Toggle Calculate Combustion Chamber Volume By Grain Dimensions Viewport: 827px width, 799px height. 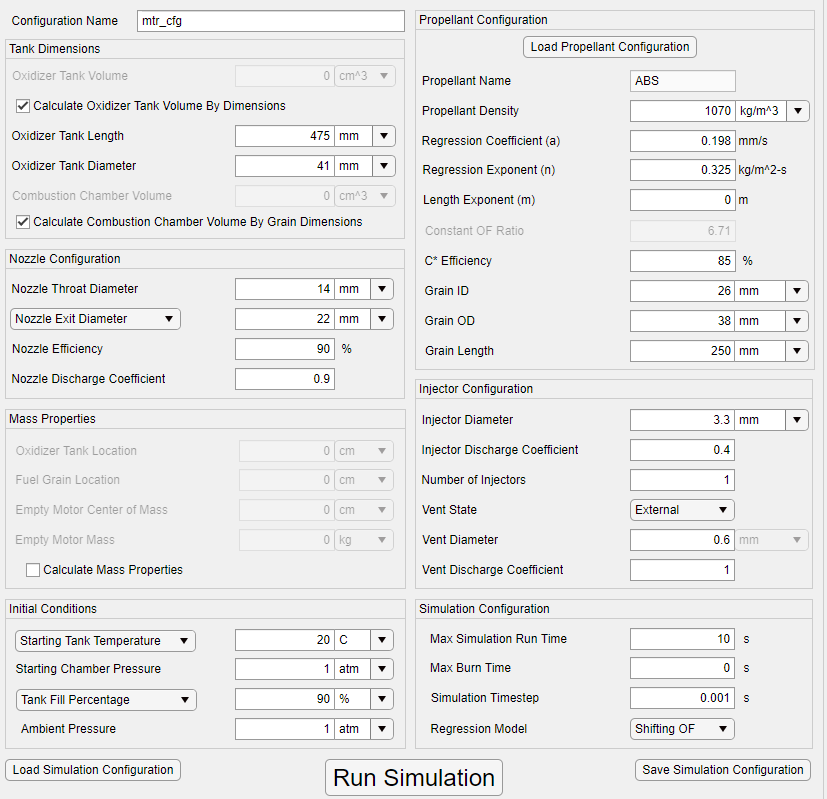[23, 222]
